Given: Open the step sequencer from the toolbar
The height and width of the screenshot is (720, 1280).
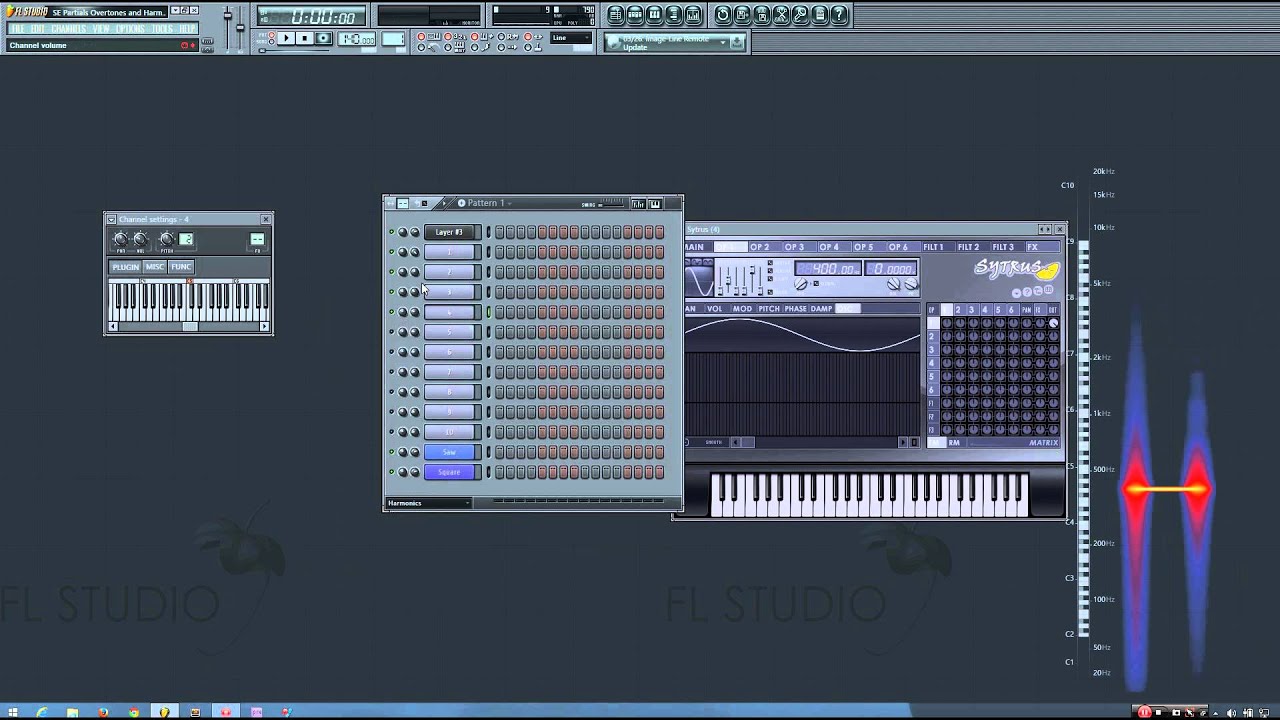Looking at the screenshot, I should point(635,15).
